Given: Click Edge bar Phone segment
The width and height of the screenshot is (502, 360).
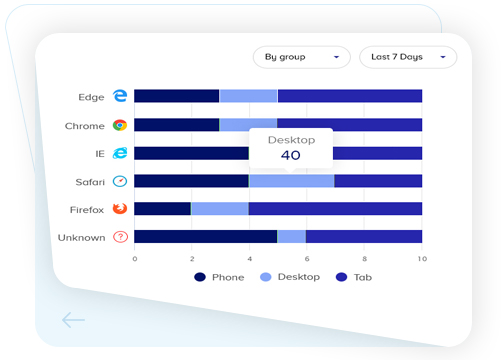Looking at the screenshot, I should (177, 96).
